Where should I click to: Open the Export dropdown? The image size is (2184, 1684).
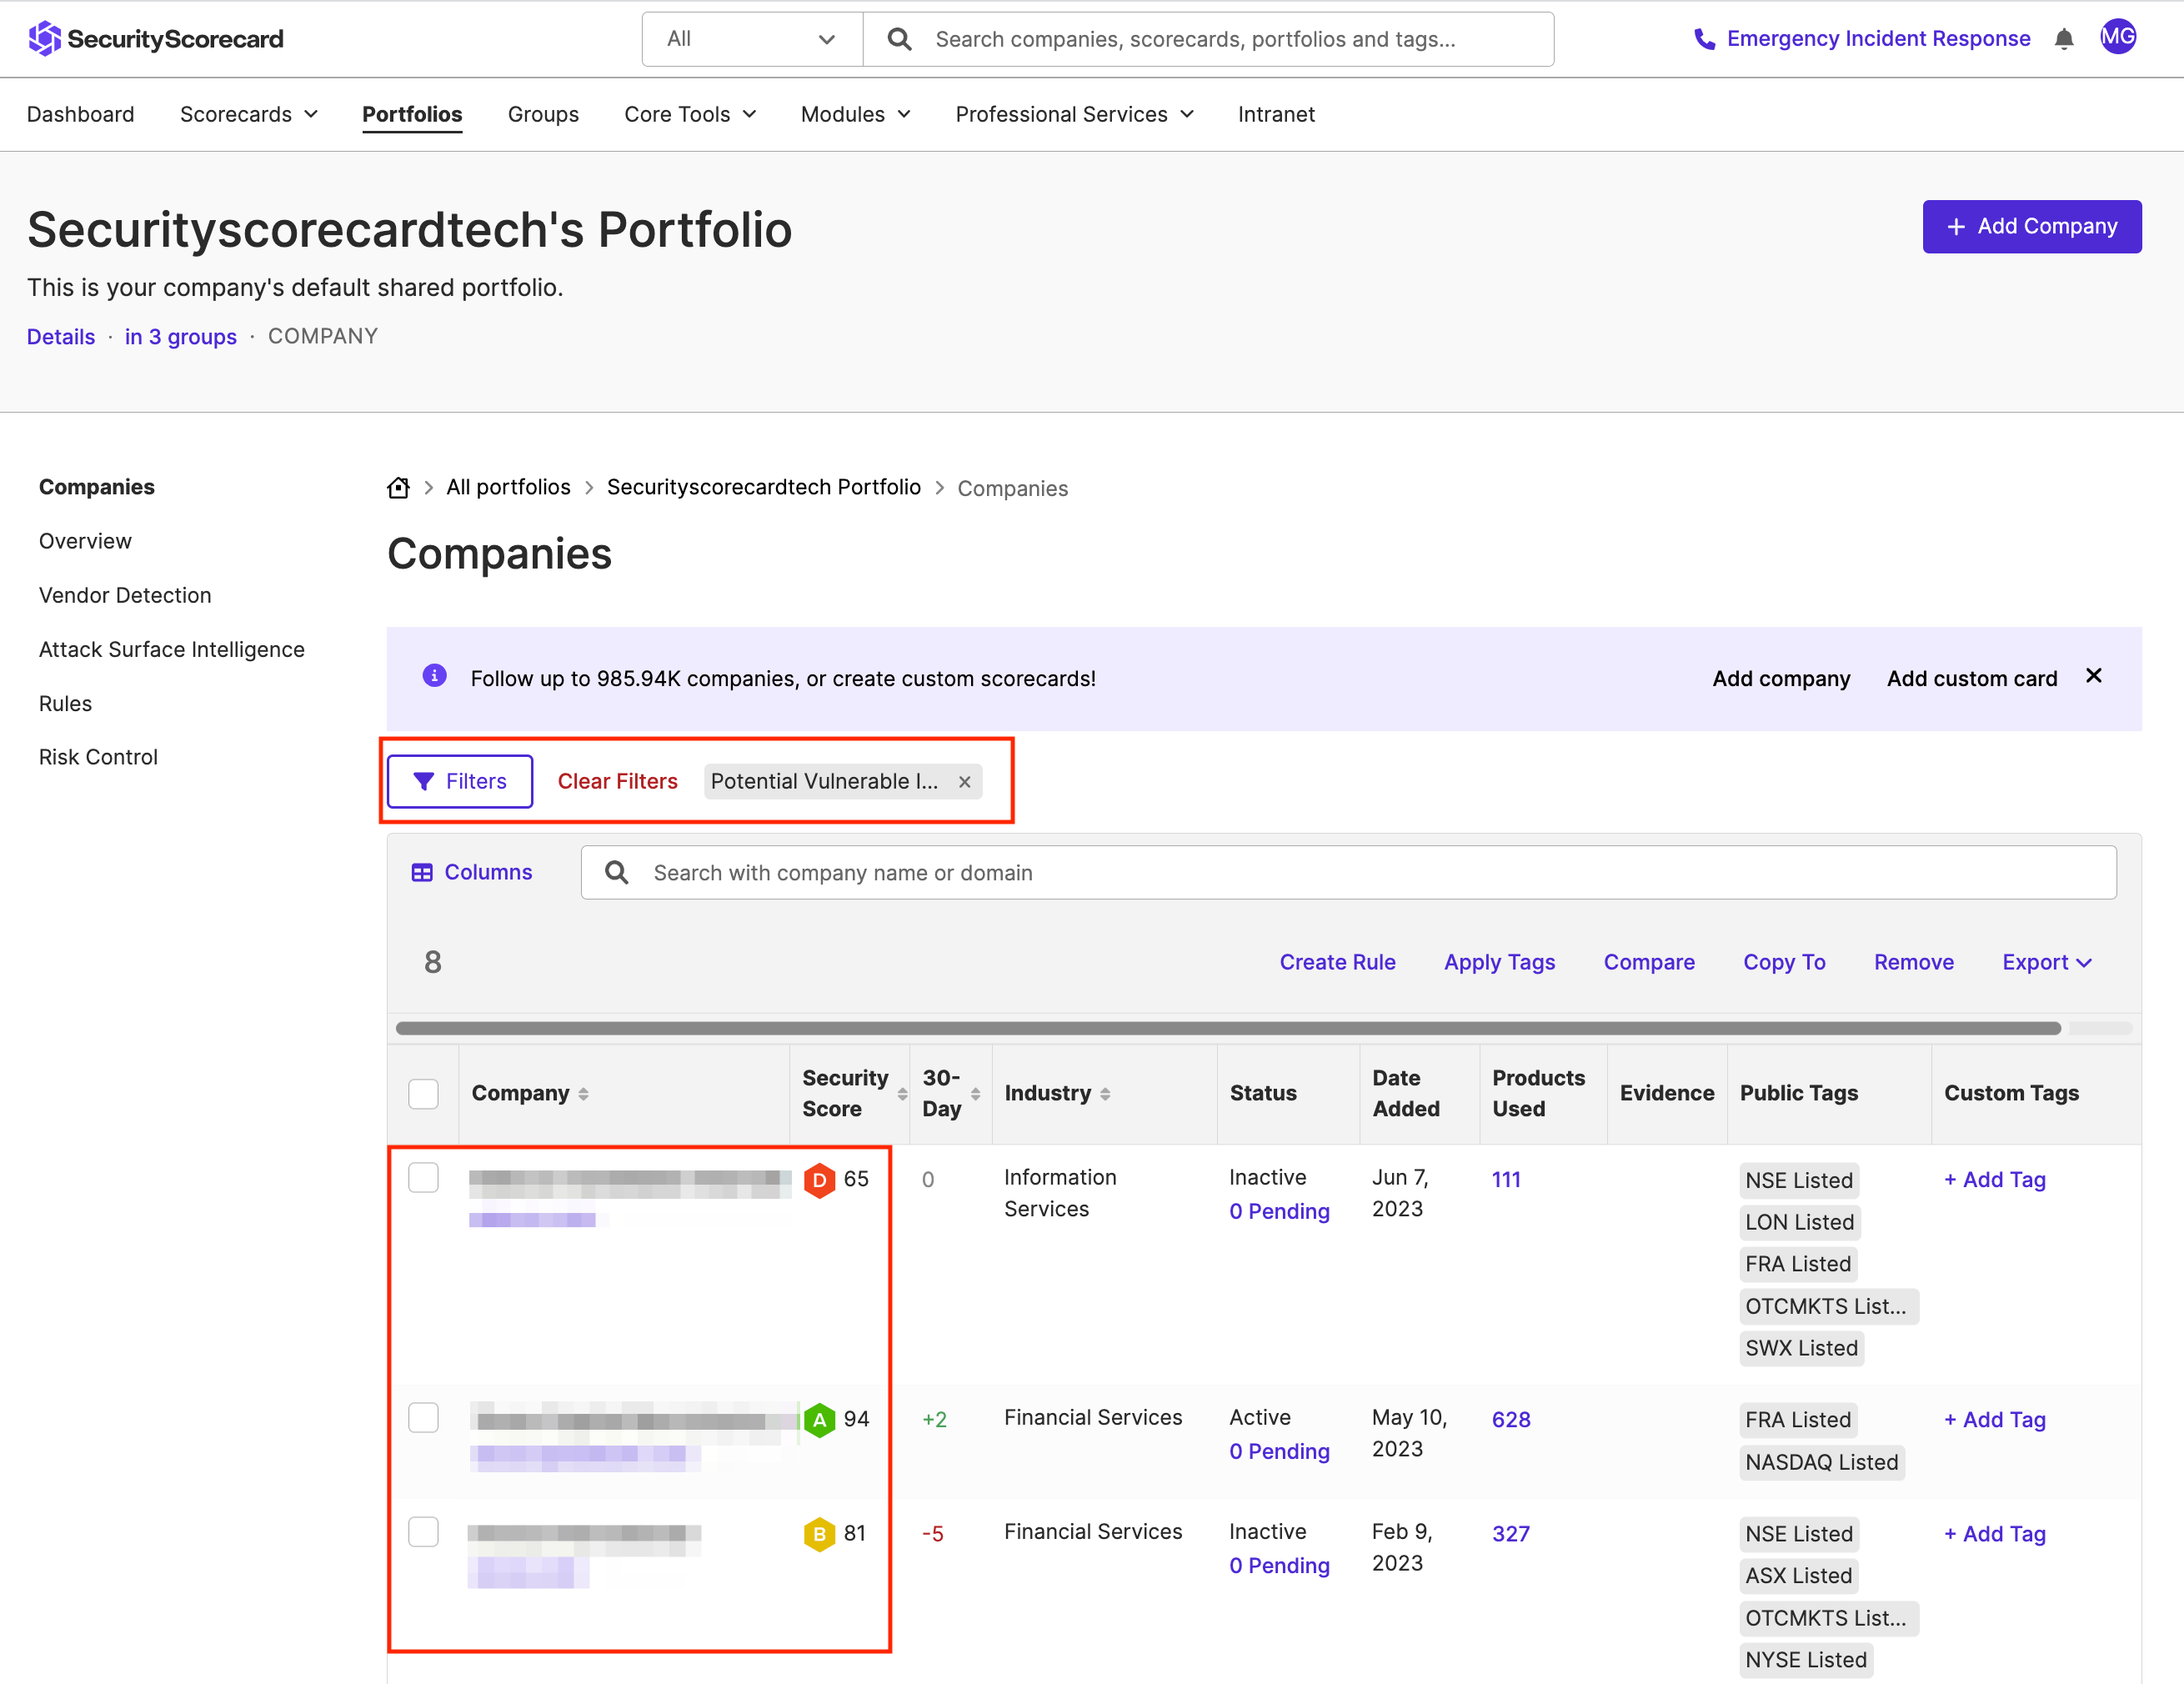[x=2047, y=962]
